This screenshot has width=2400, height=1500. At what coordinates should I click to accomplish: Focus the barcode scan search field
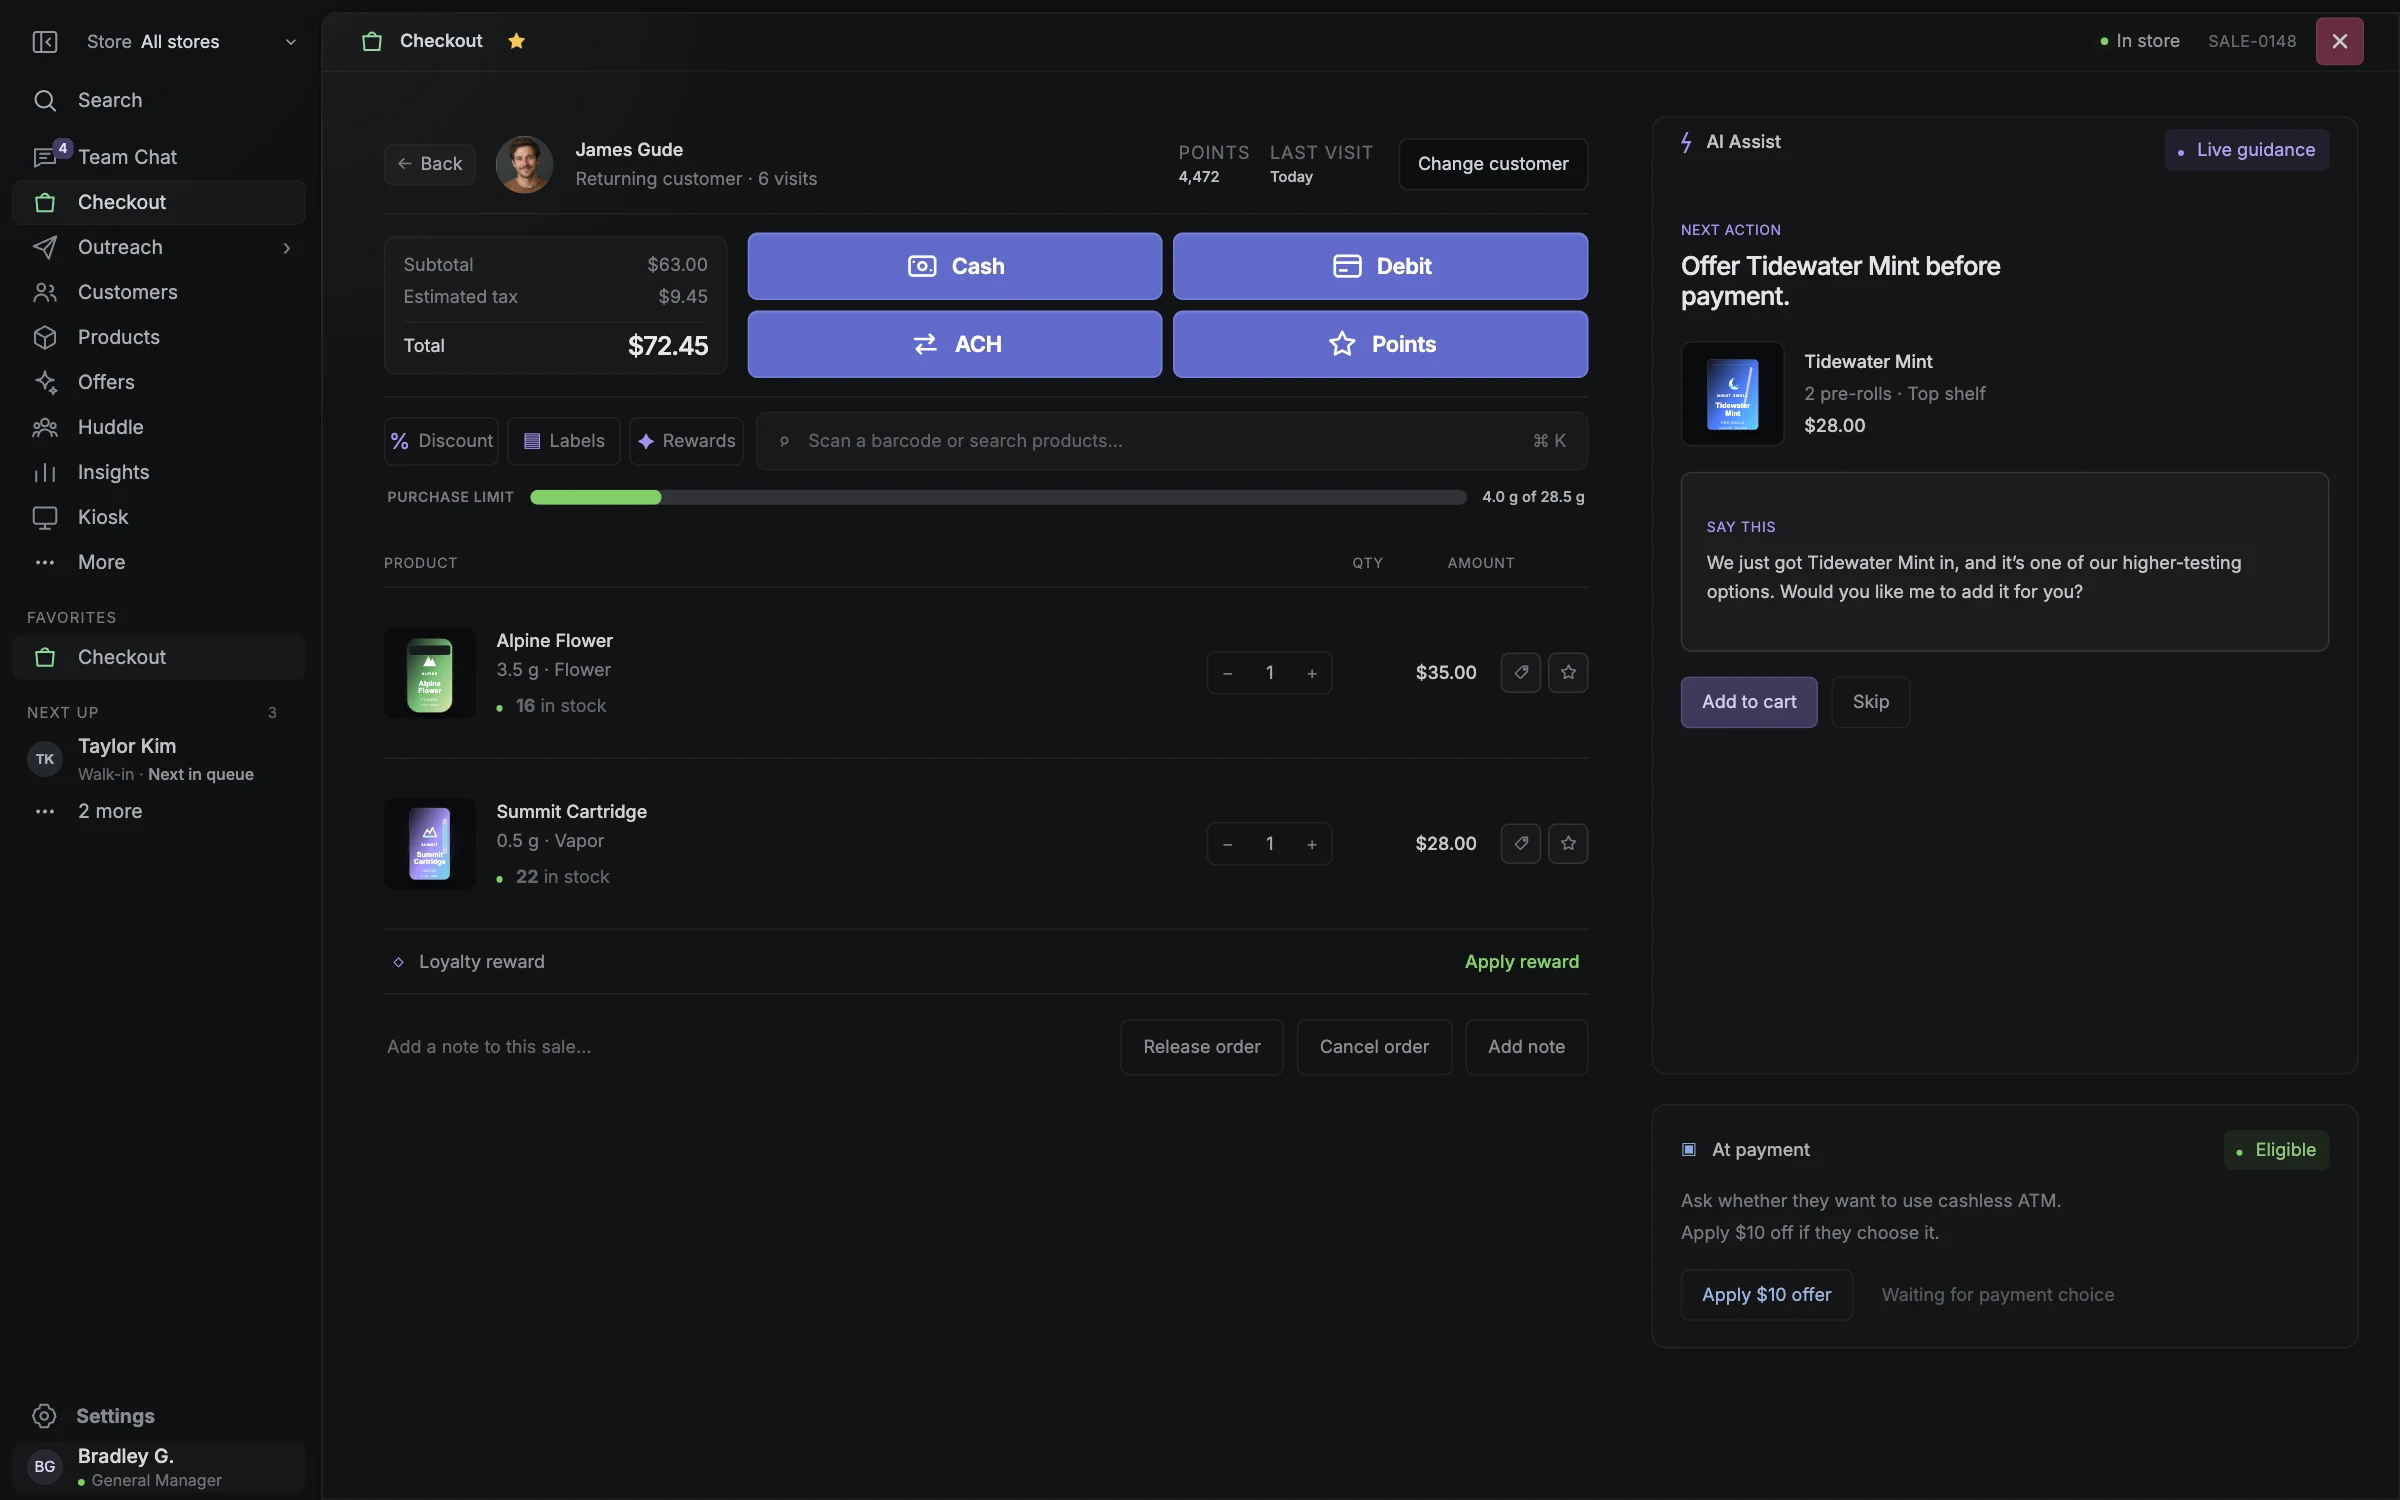pos(1172,441)
